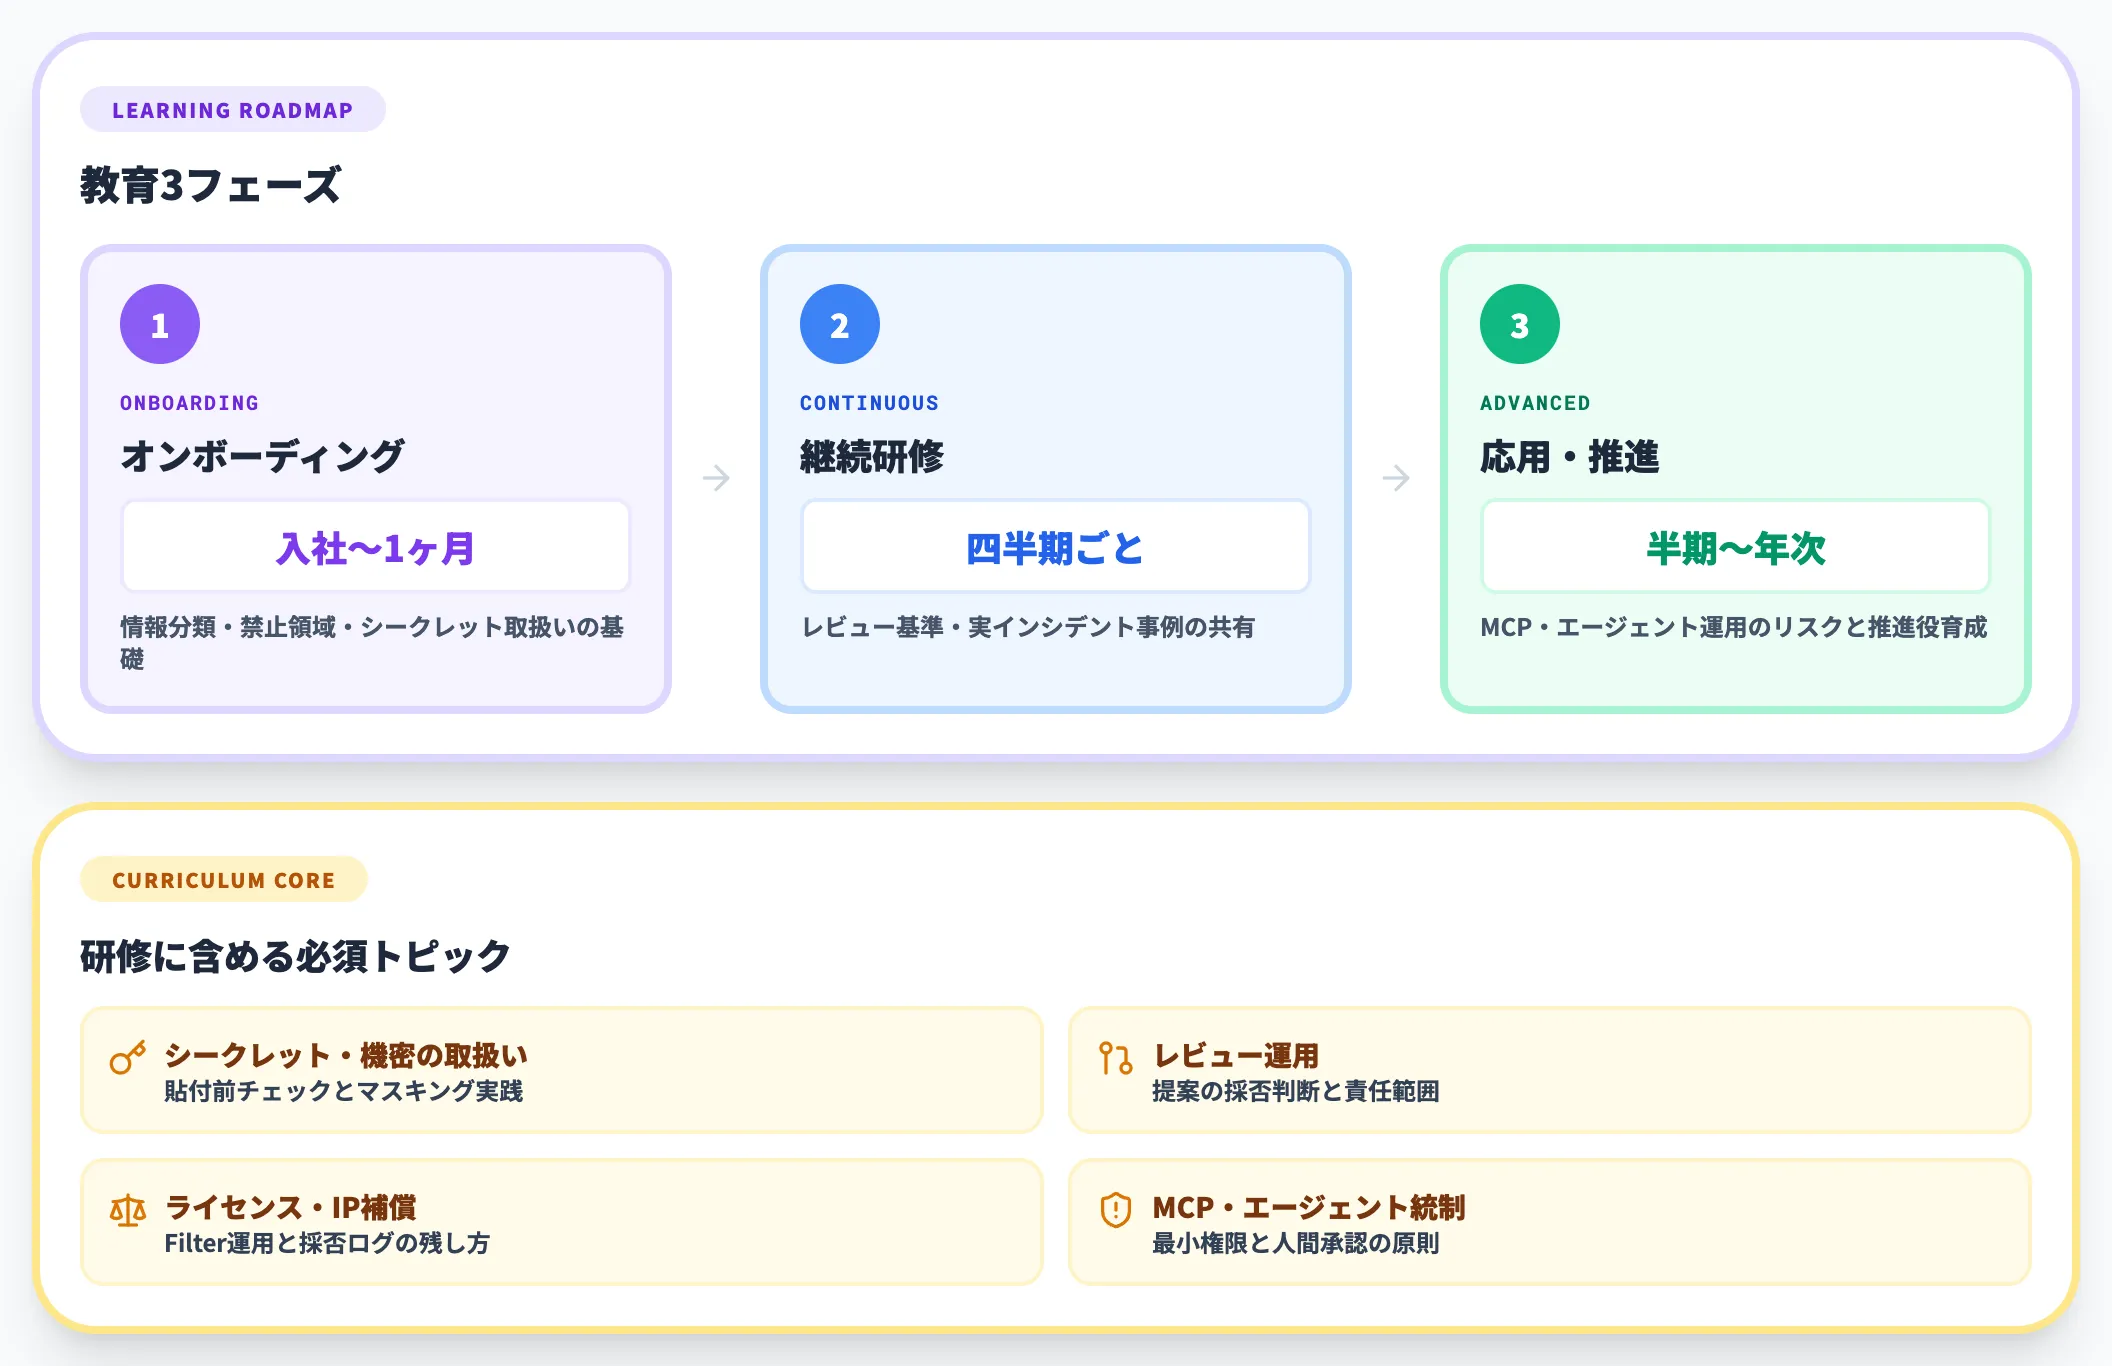This screenshot has height=1366, width=2112.
Task: Select the ONBOARDING label text
Action: (188, 402)
